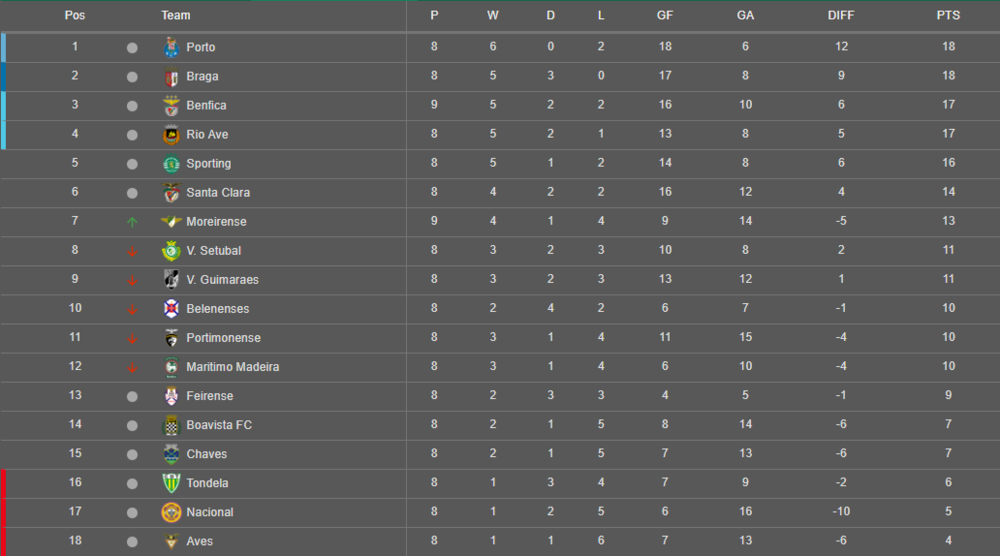Open the V. Guimaraes team link
Viewport: 1000px width, 556px height.
222,280
